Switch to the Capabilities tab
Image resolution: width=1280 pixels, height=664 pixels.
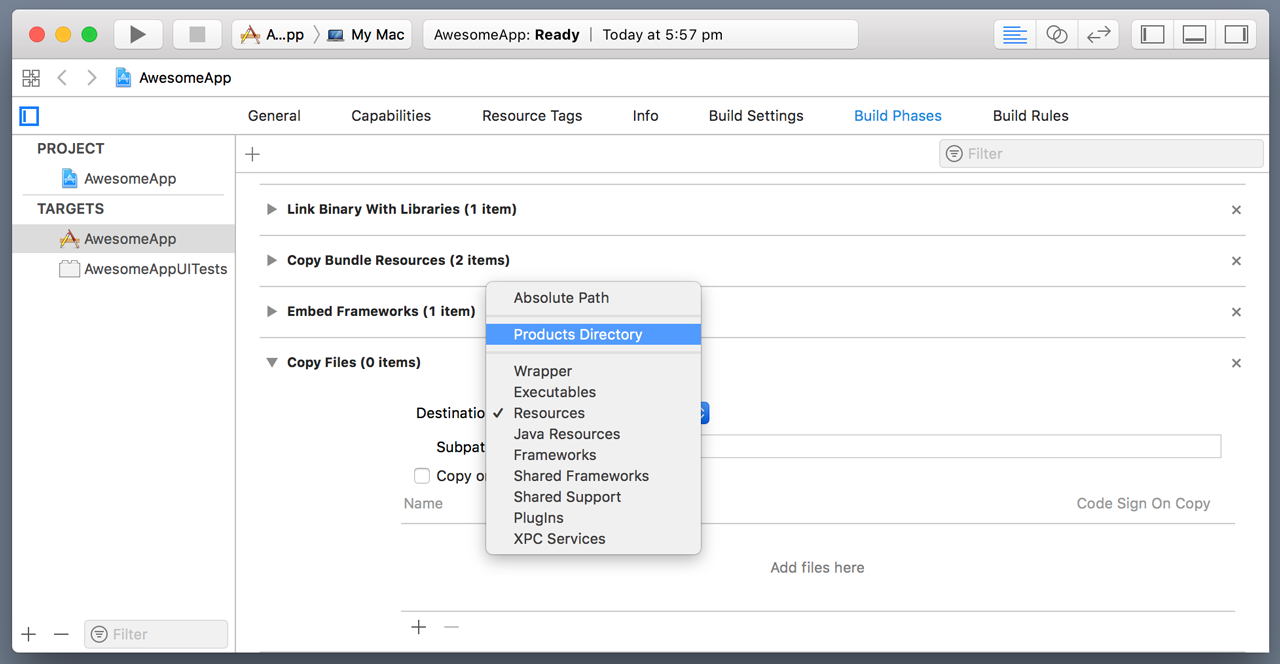coord(391,116)
